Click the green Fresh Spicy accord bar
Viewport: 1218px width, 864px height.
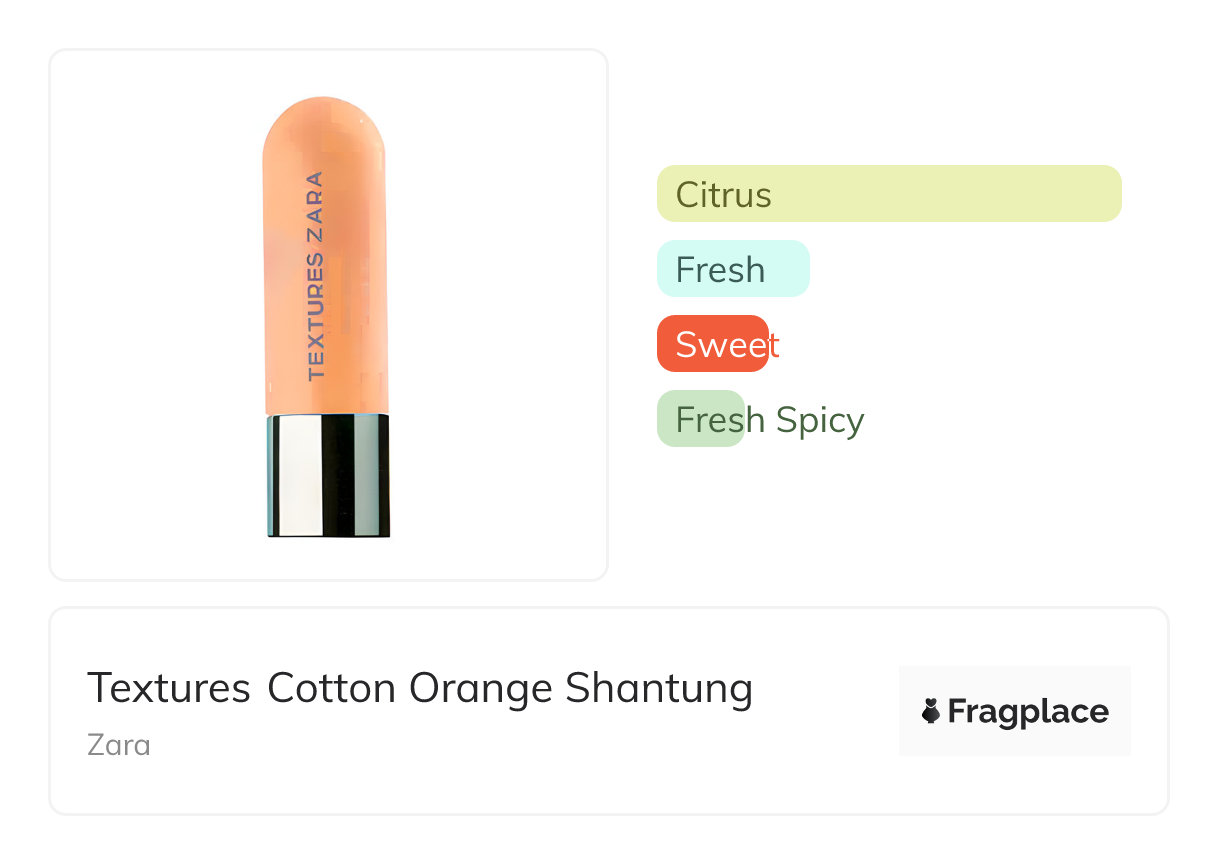[x=700, y=419]
